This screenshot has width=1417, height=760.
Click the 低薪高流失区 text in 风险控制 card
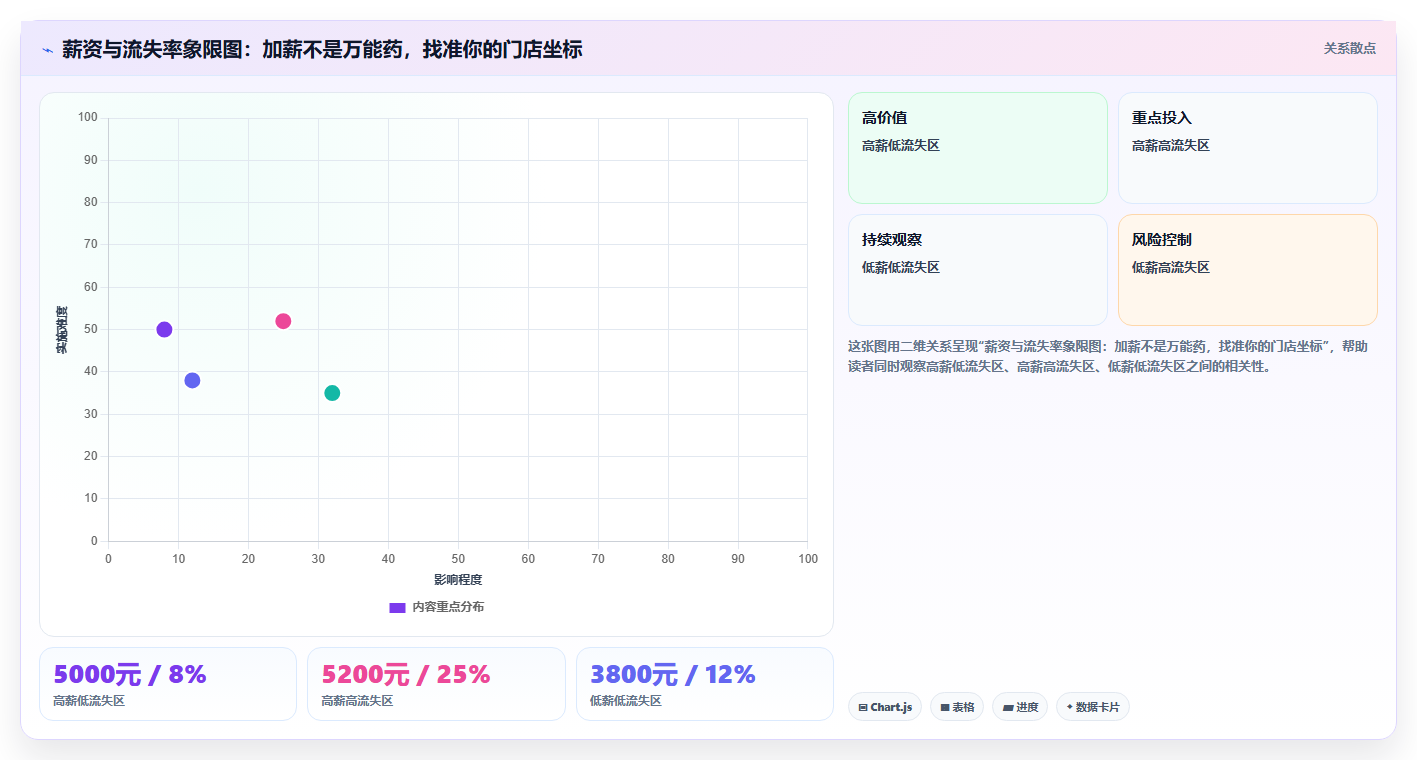click(1171, 267)
